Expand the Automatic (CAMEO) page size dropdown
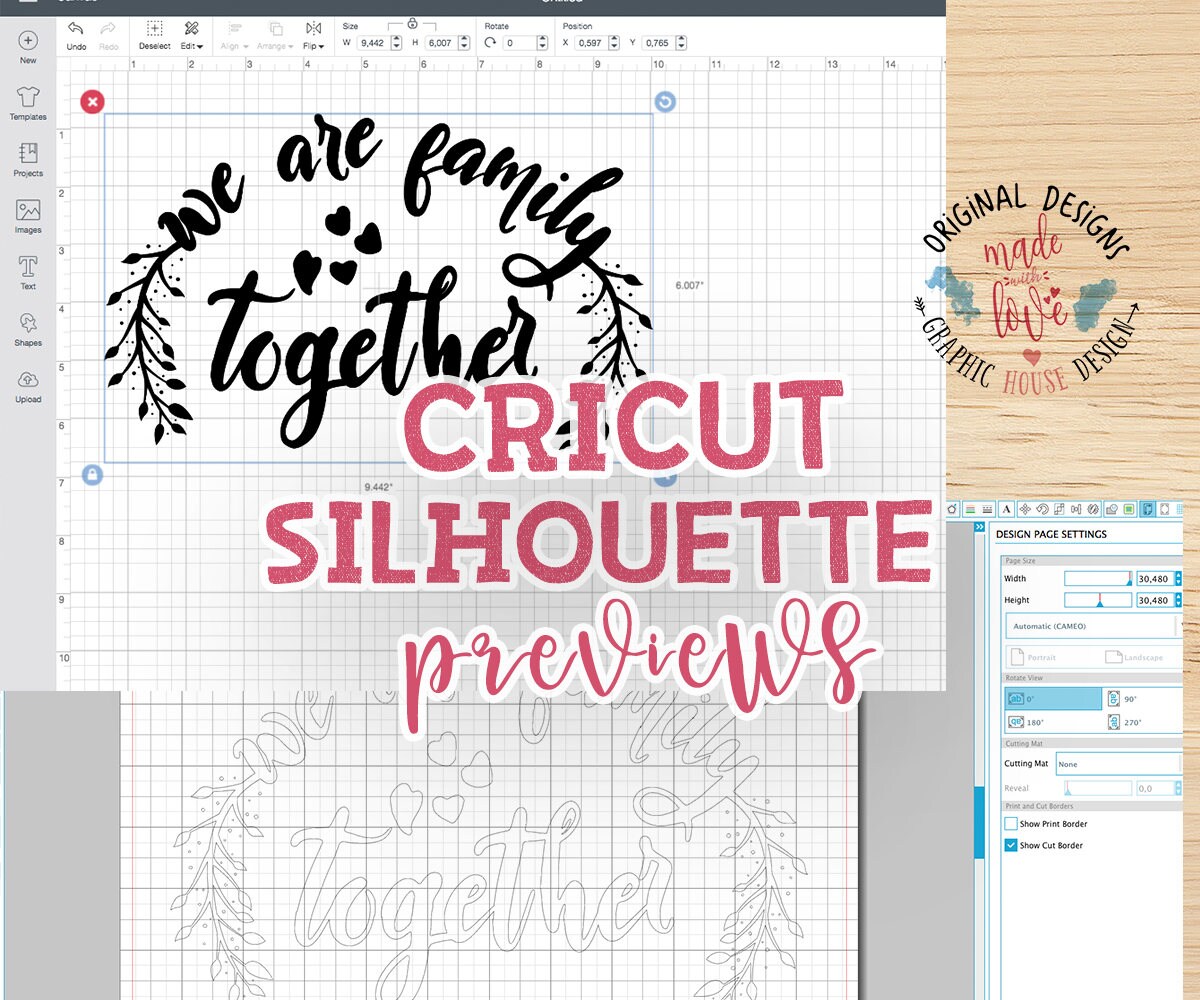 pyautogui.click(x=1092, y=626)
